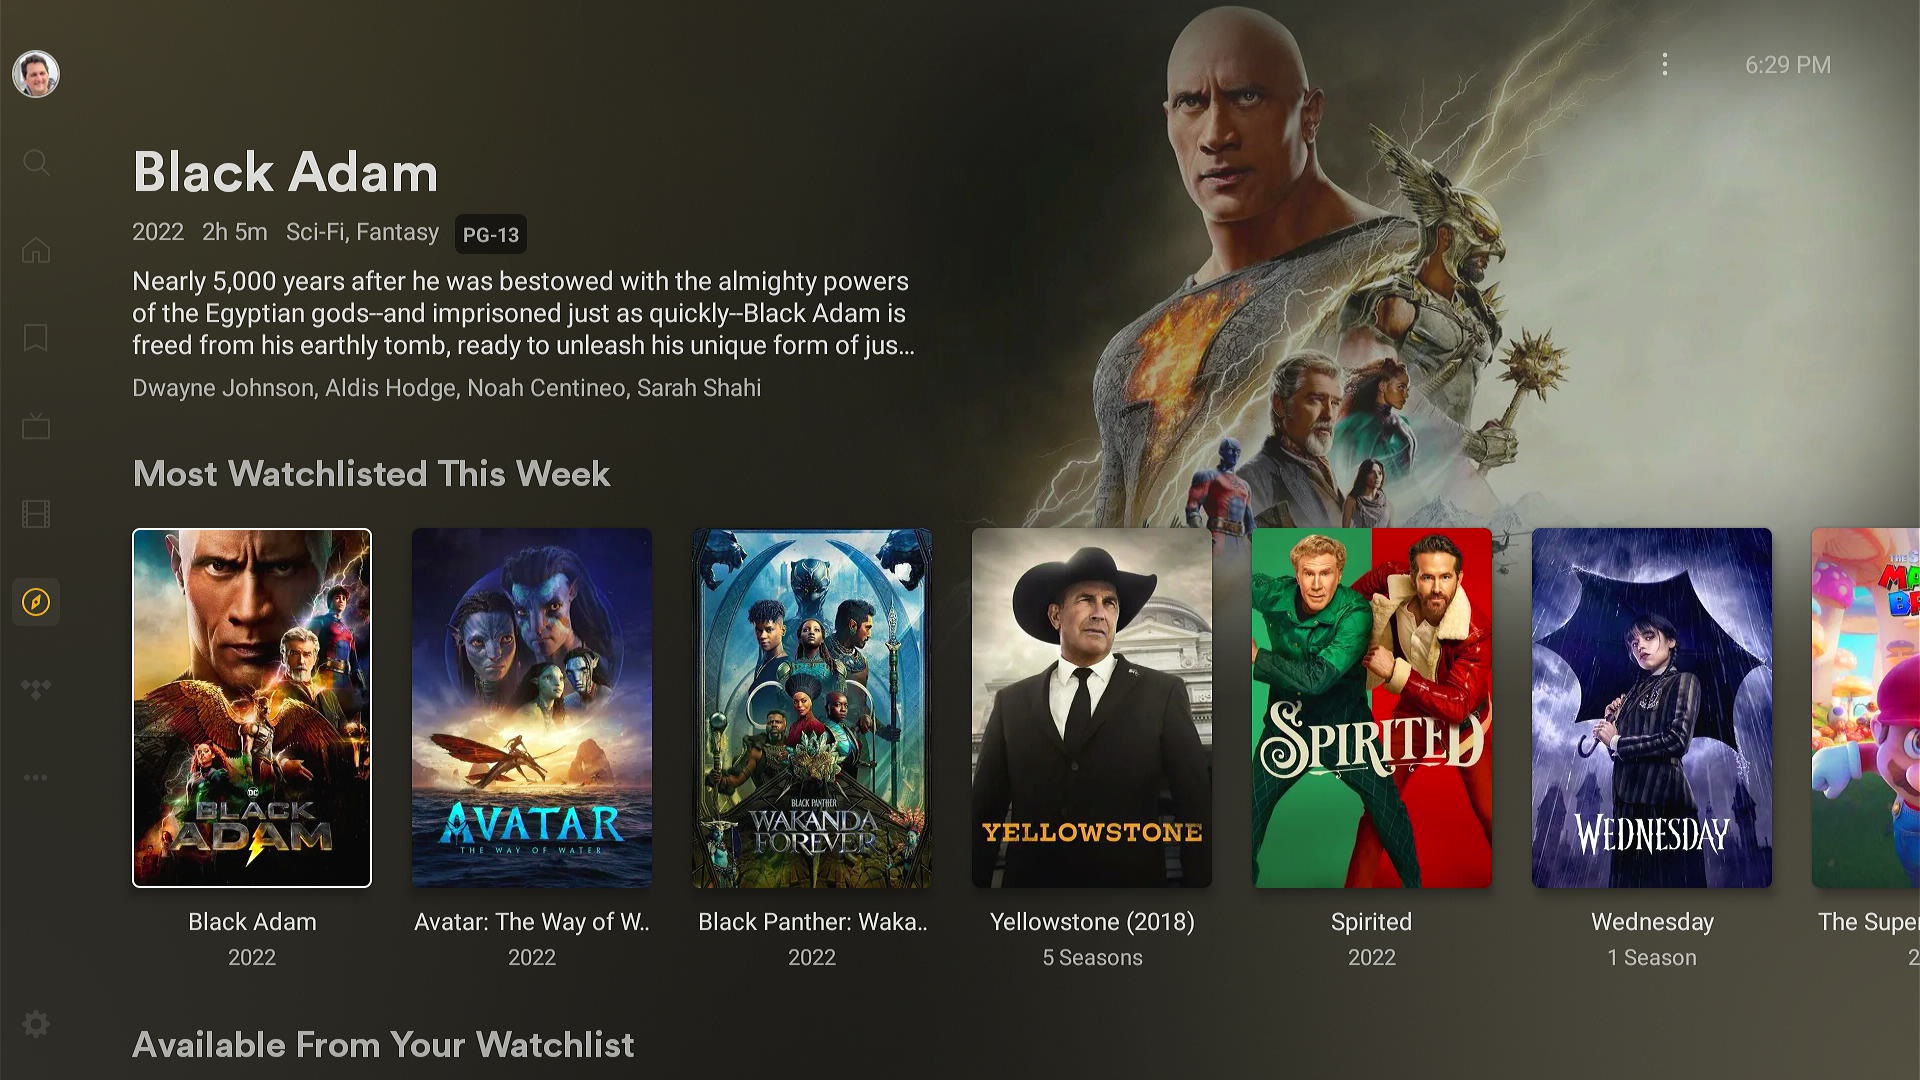Viewport: 1920px width, 1080px height.
Task: Click the Search icon in sidebar
Action: coord(36,161)
